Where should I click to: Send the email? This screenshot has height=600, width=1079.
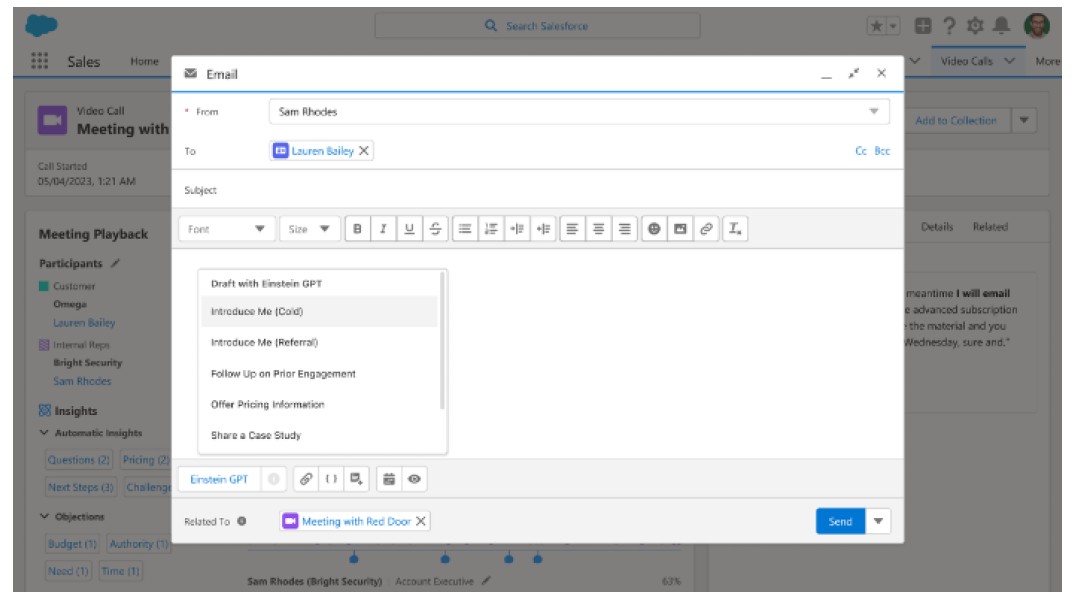pos(839,522)
